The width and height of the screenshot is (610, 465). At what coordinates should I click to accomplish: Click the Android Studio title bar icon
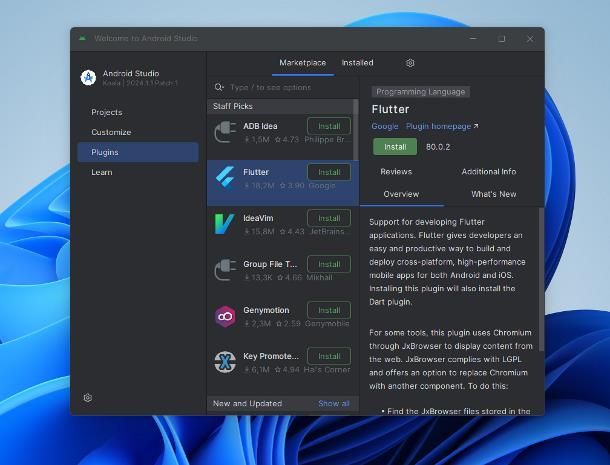click(82, 38)
